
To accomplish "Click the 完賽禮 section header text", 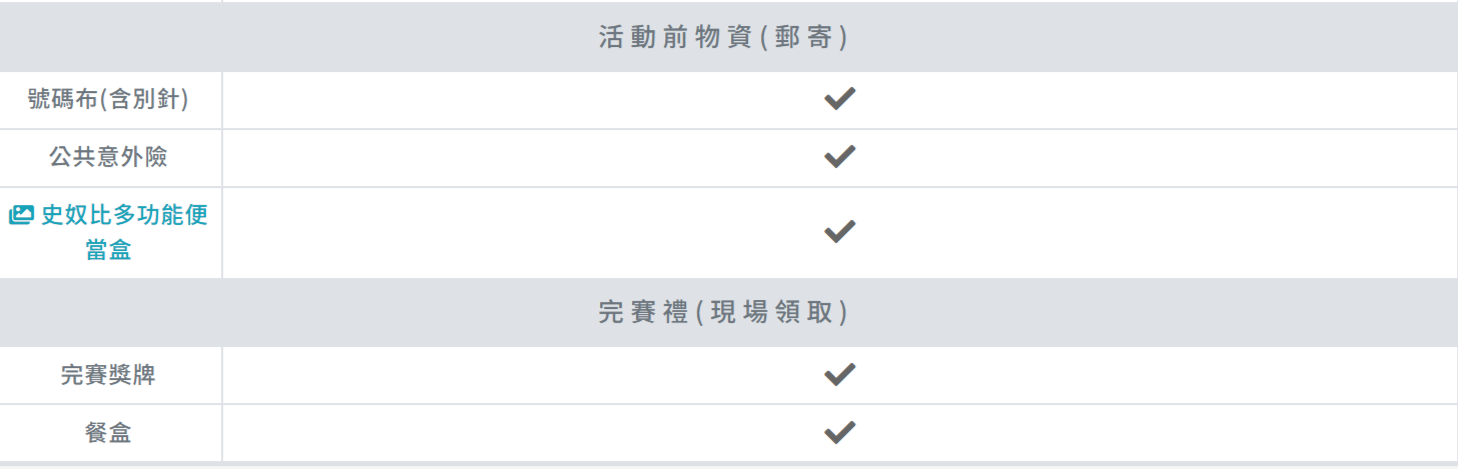I will click(645, 312).
